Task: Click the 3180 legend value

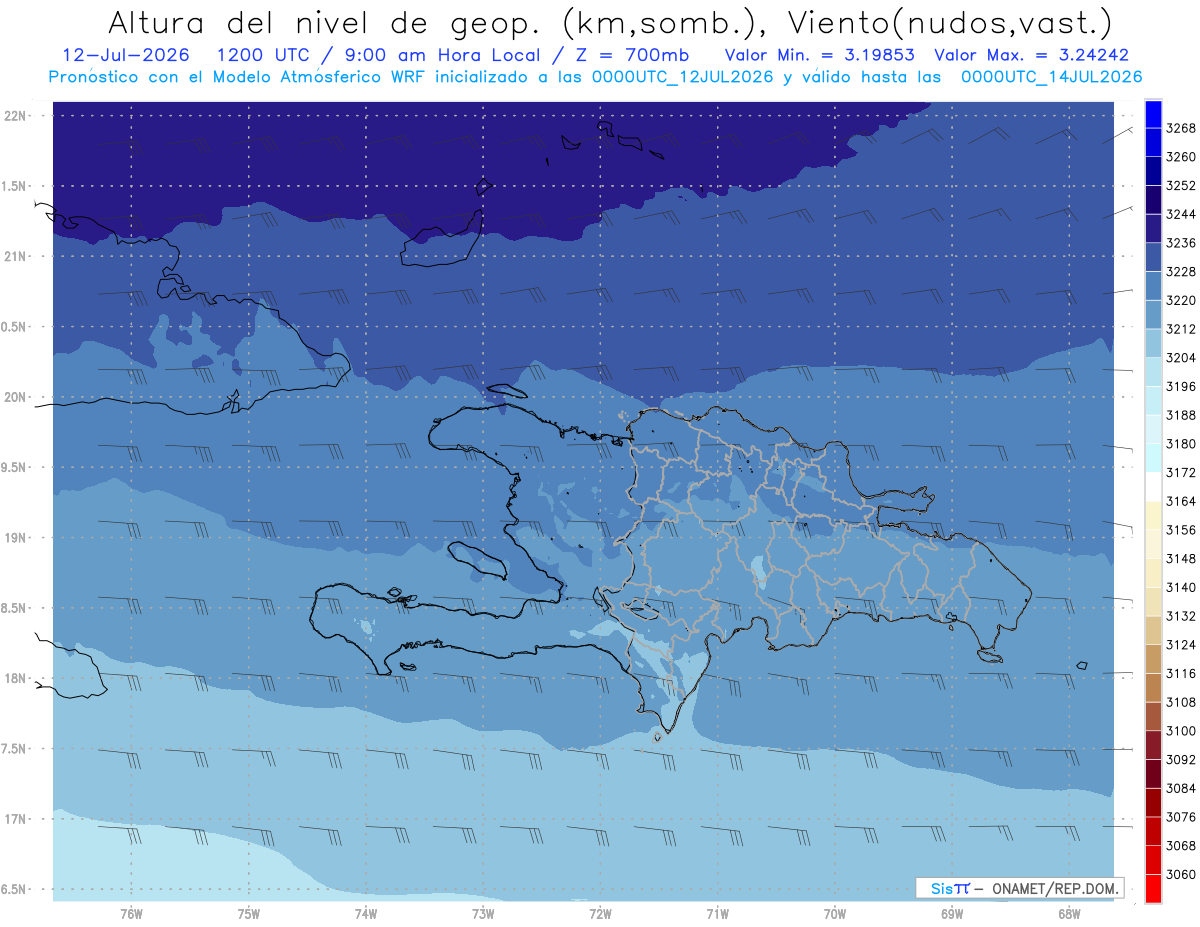Action: click(1181, 444)
